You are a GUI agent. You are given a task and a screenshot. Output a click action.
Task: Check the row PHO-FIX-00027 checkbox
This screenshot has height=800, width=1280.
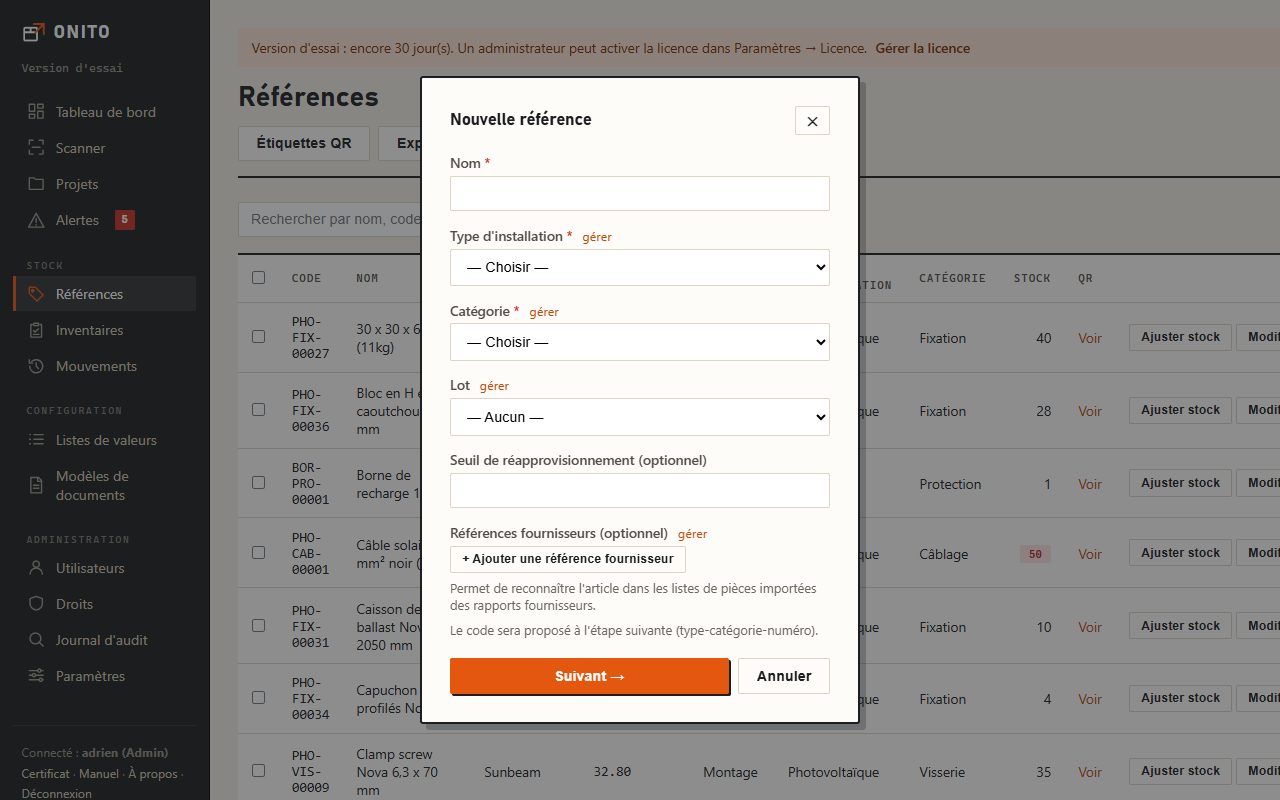(259, 337)
